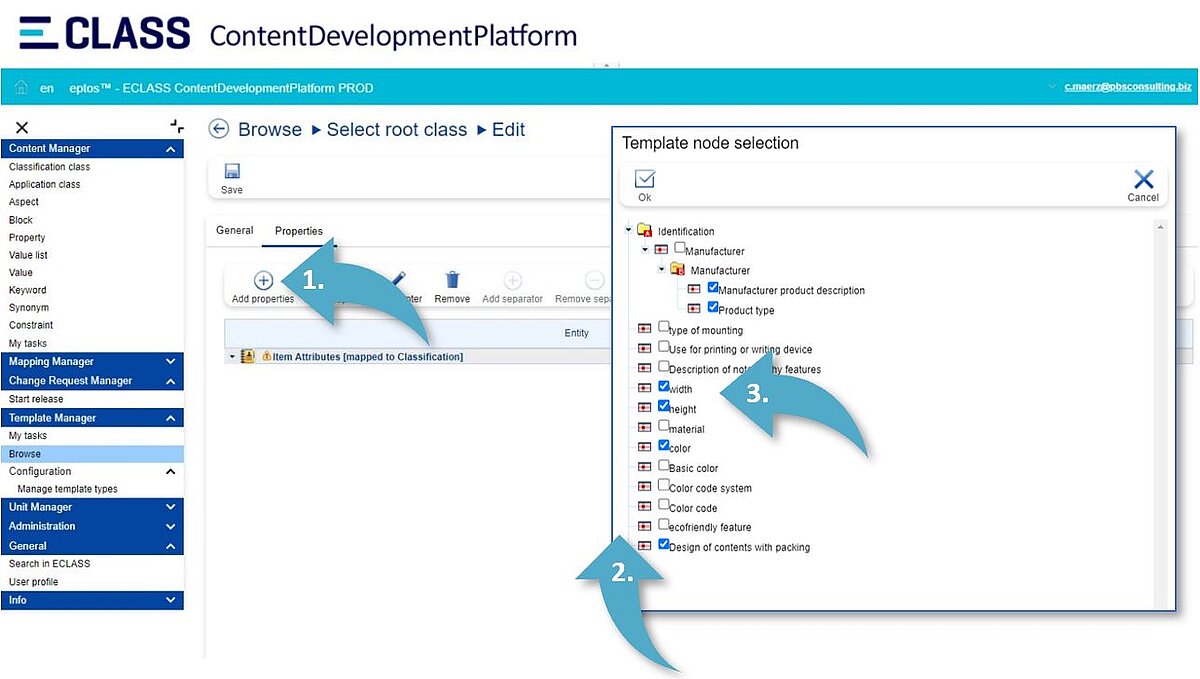The width and height of the screenshot is (1200, 679).
Task: Open Search in ECLASS link
Action: coord(49,564)
